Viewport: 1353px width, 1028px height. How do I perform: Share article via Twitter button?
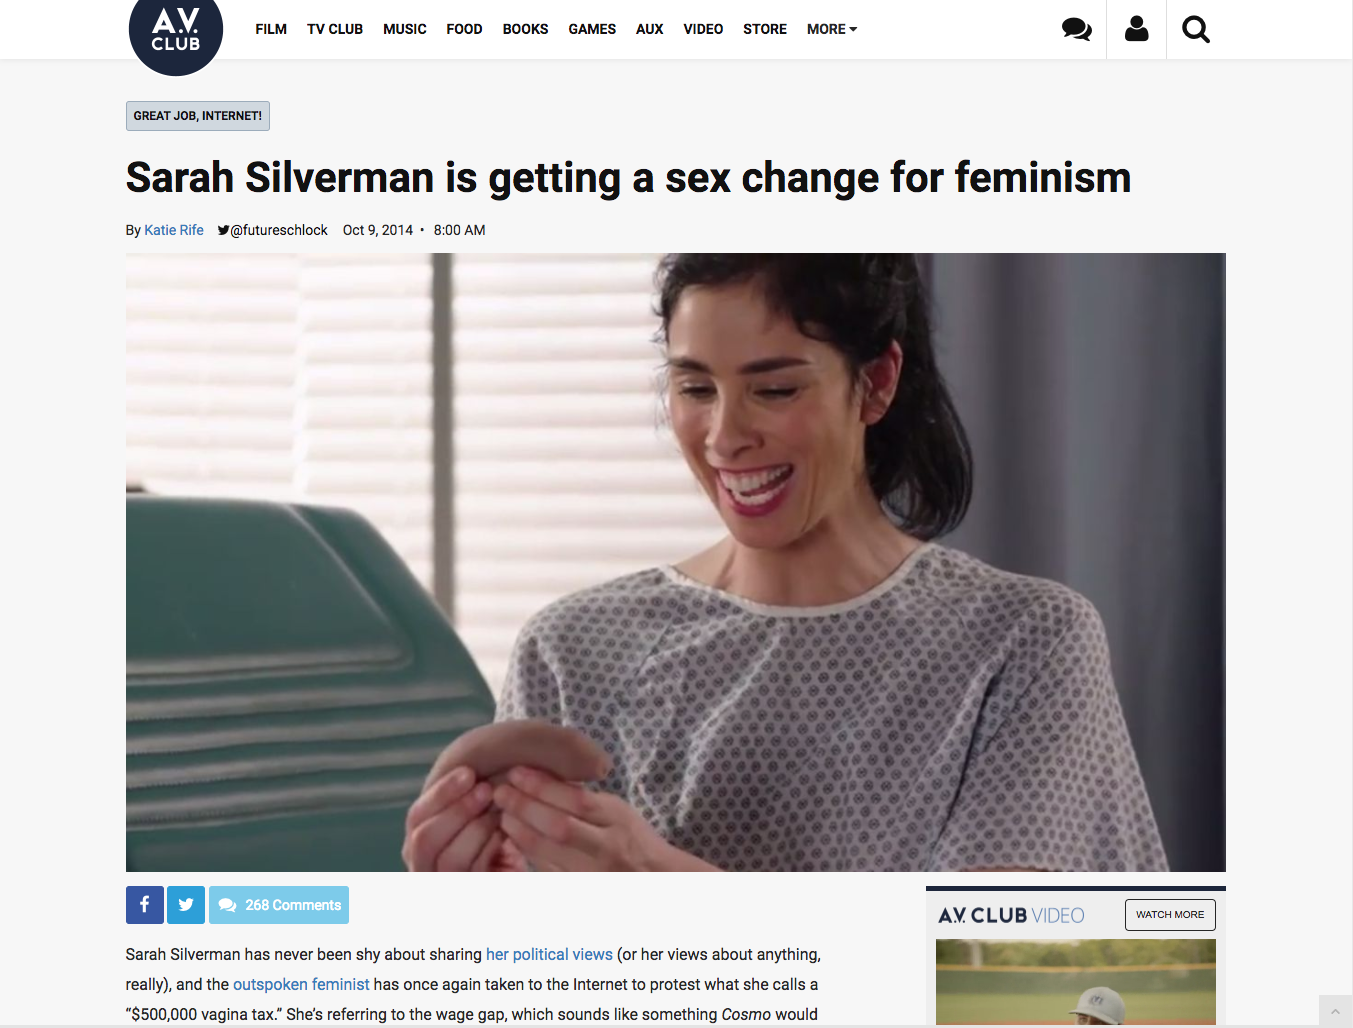point(186,905)
